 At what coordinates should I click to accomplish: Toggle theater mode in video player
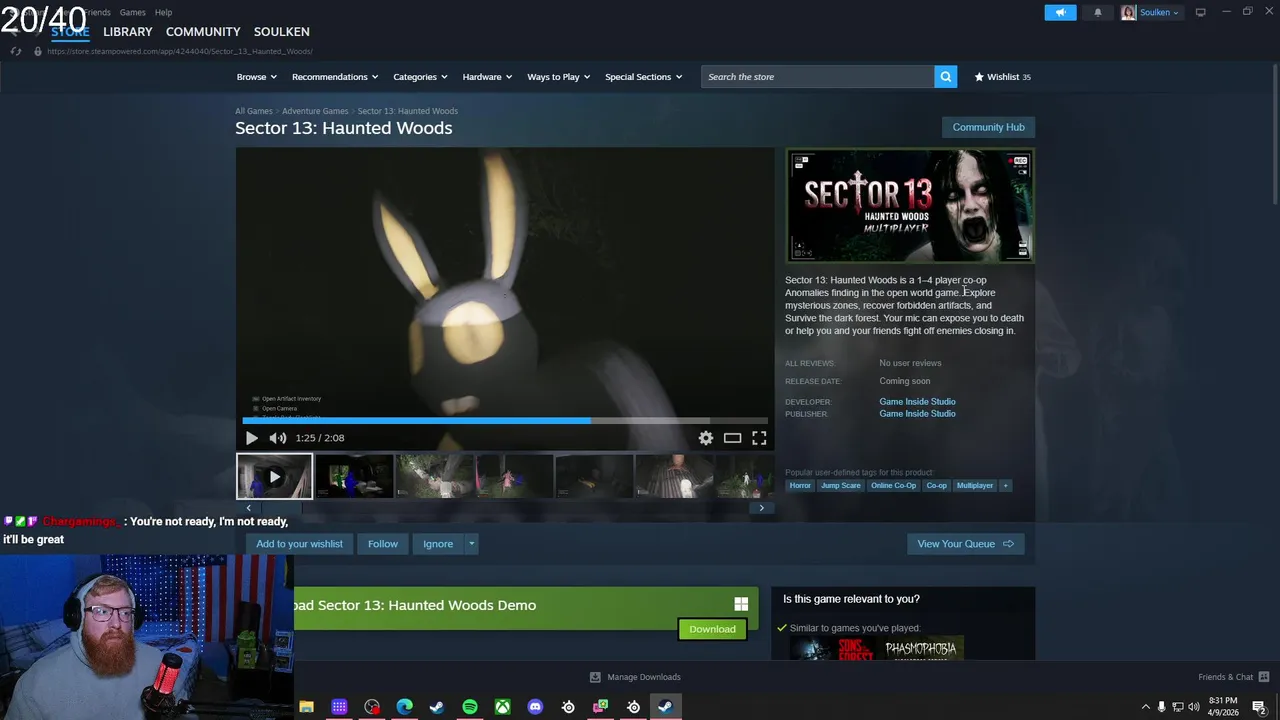pos(732,438)
